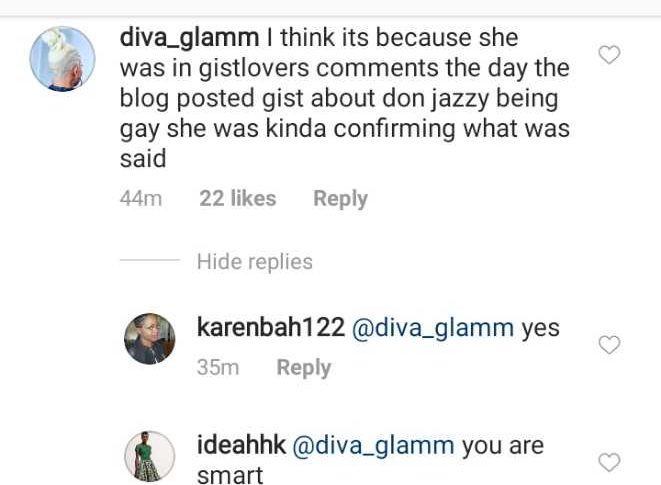The image size is (661, 485).
Task: Open ideahhk username link
Action: [241, 445]
